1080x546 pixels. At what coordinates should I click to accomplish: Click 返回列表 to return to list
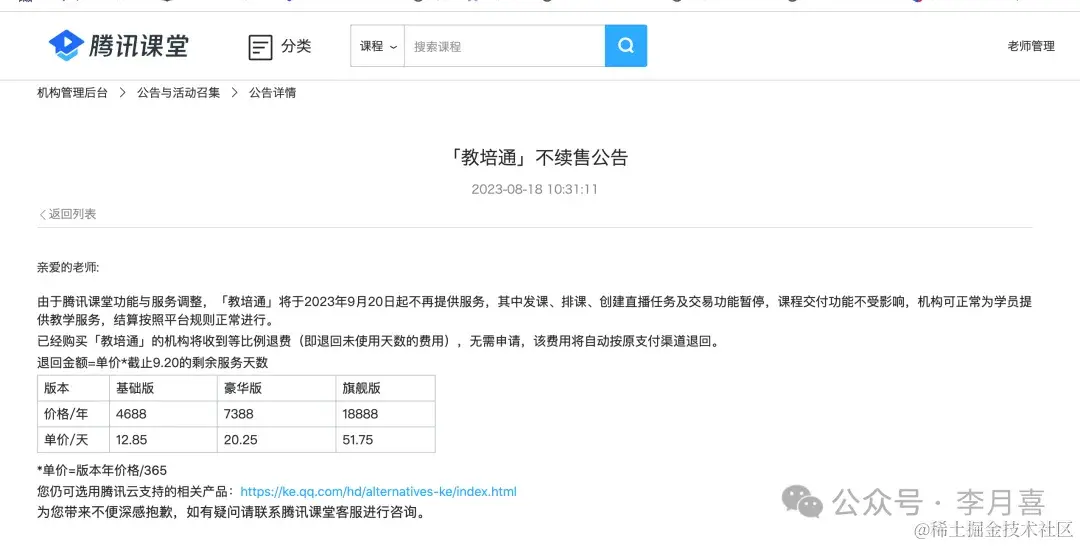[x=68, y=214]
